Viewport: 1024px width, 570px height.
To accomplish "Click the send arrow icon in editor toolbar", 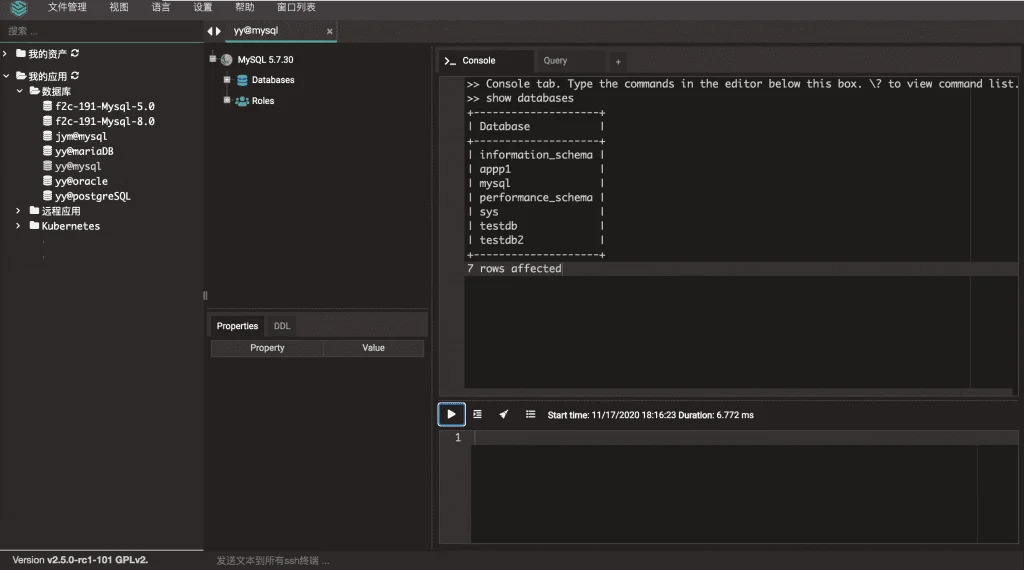I will (x=504, y=415).
